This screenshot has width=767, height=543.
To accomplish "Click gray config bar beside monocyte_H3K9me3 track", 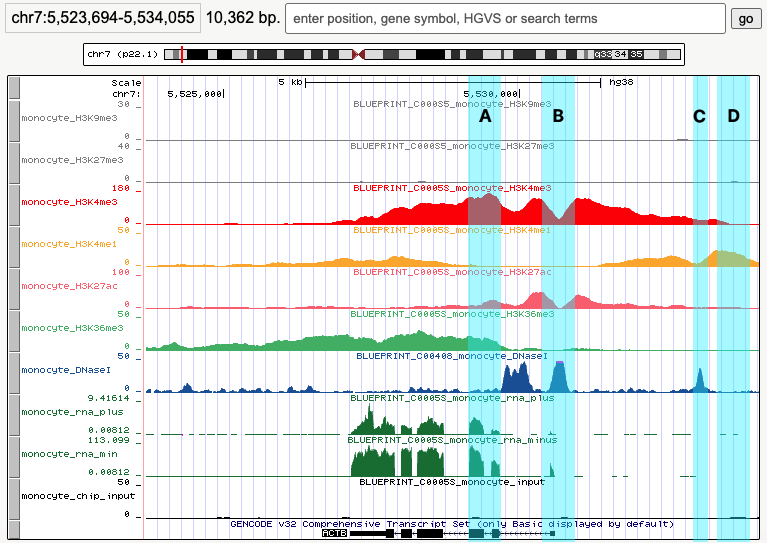I will point(14,119).
